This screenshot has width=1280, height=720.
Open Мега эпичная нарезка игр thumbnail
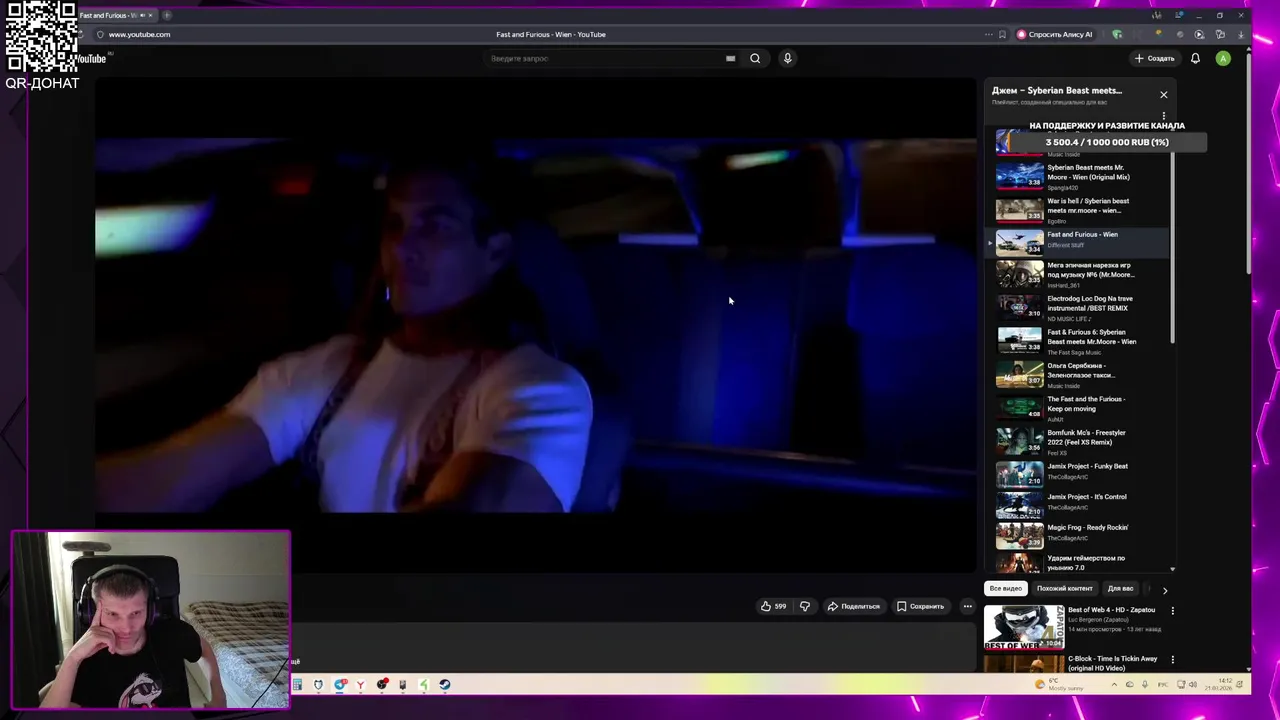pyautogui.click(x=1019, y=274)
